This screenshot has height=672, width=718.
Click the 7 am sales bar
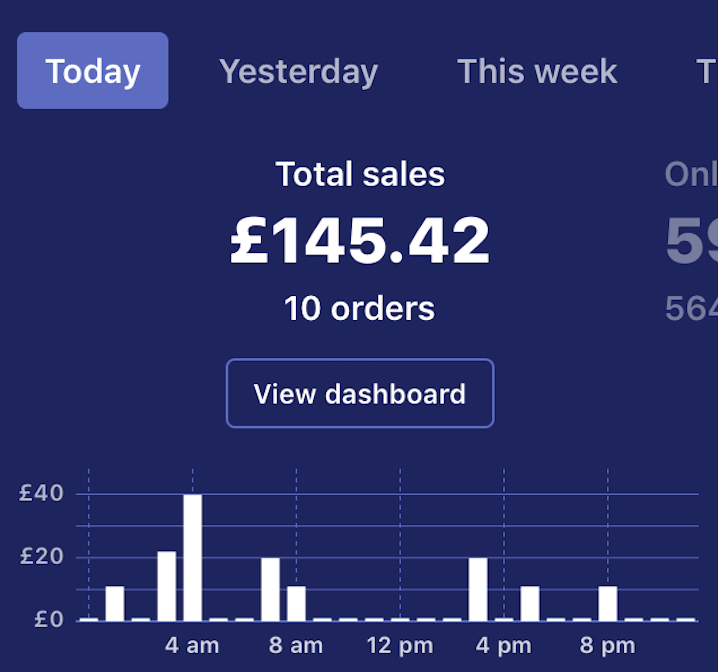tap(271, 588)
